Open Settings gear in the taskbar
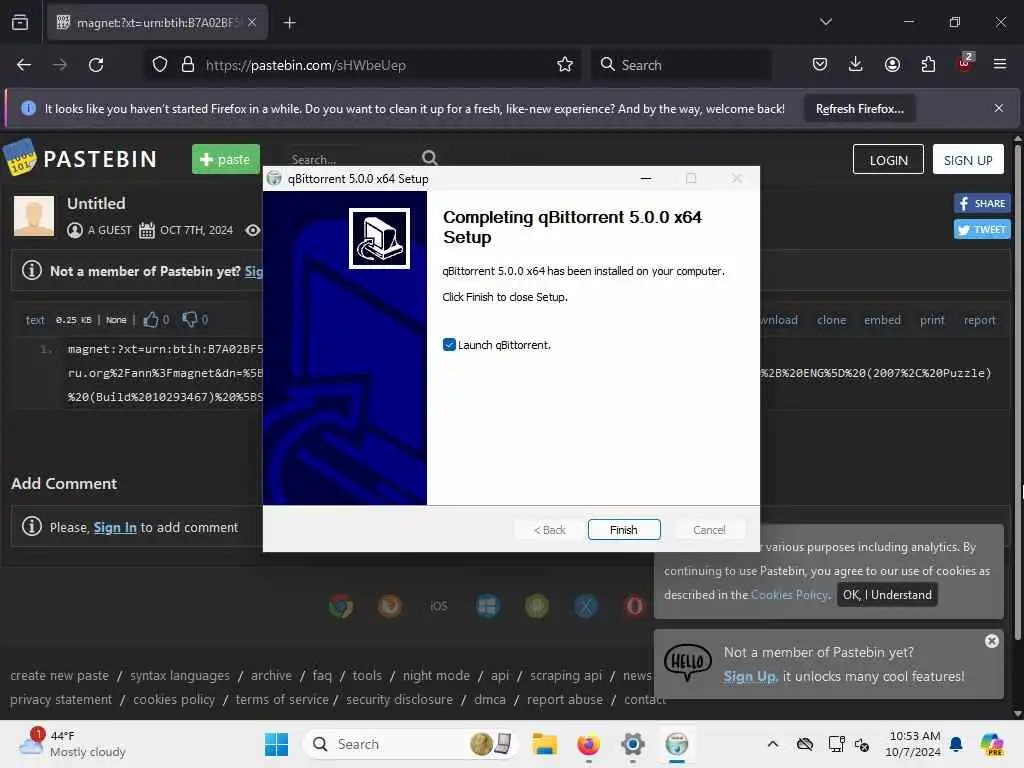1024x768 pixels. coord(632,744)
